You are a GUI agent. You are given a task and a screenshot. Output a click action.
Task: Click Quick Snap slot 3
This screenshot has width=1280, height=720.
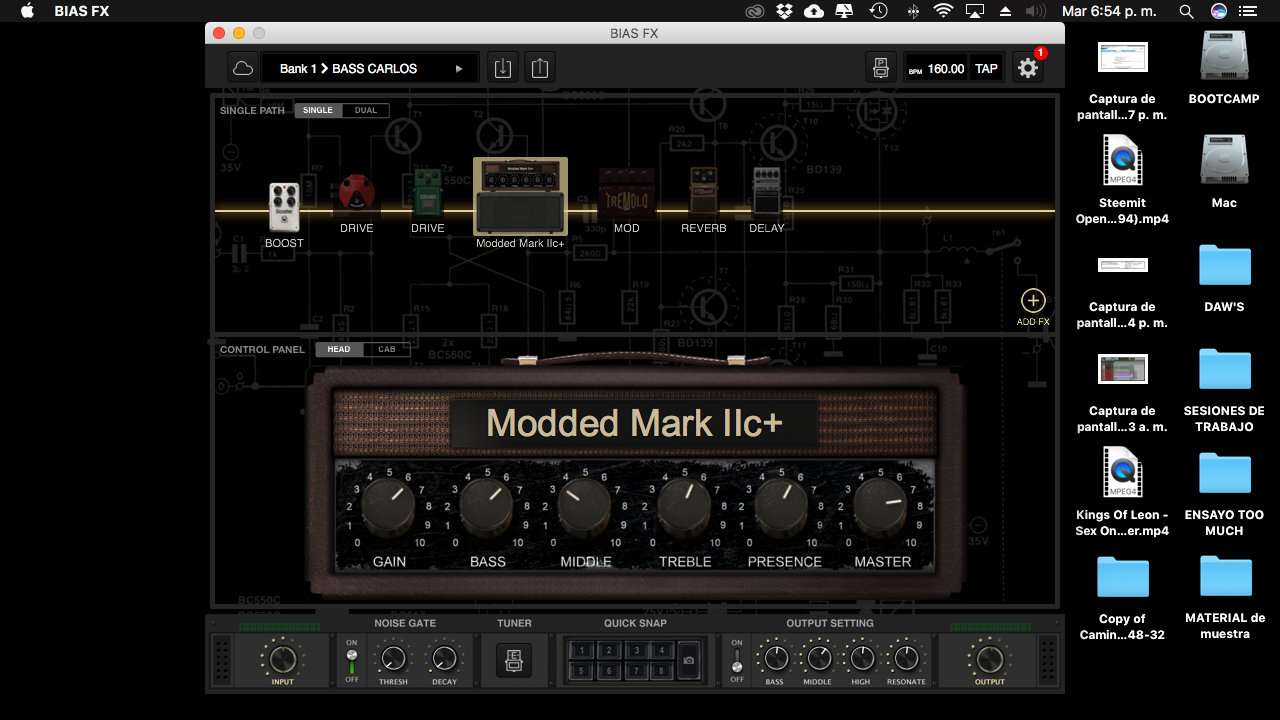[635, 650]
